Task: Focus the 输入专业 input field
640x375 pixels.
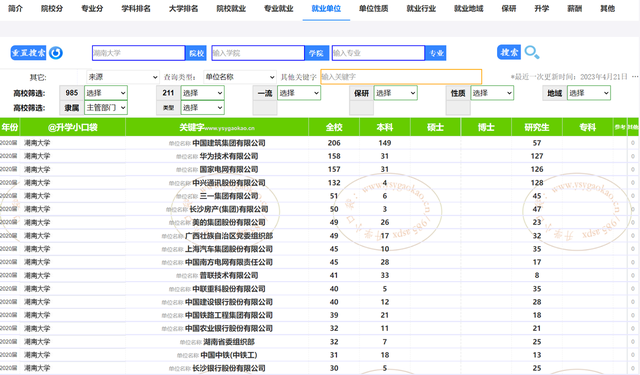Action: (378, 53)
